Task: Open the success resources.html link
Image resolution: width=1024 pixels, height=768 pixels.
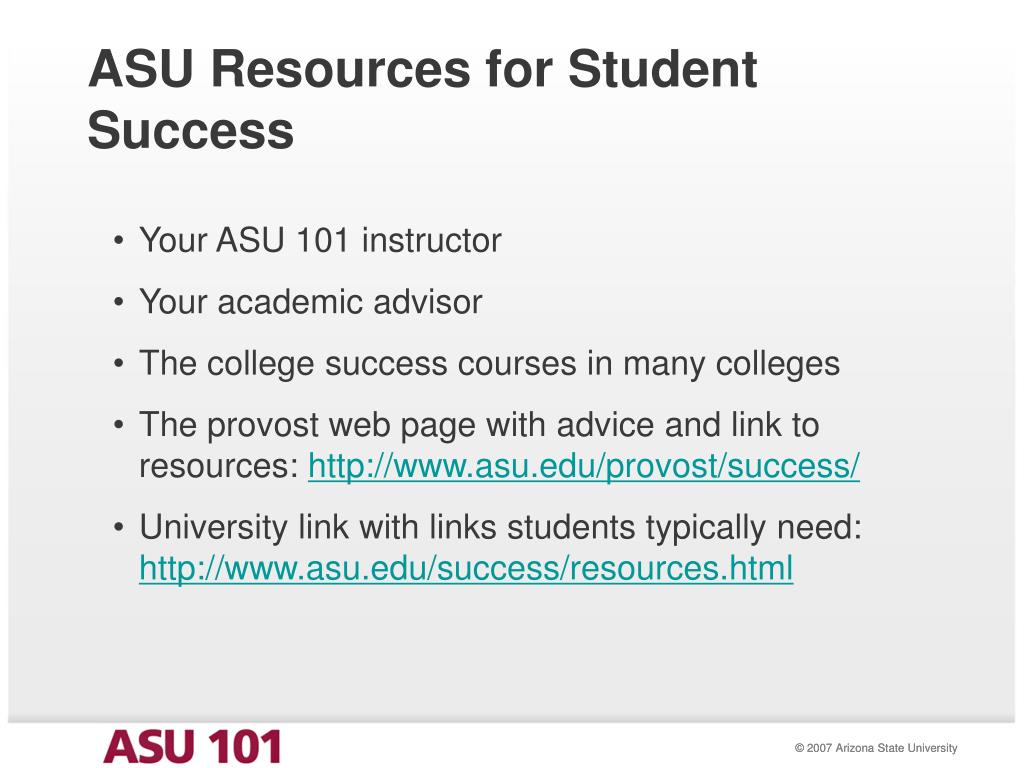Action: pos(466,568)
